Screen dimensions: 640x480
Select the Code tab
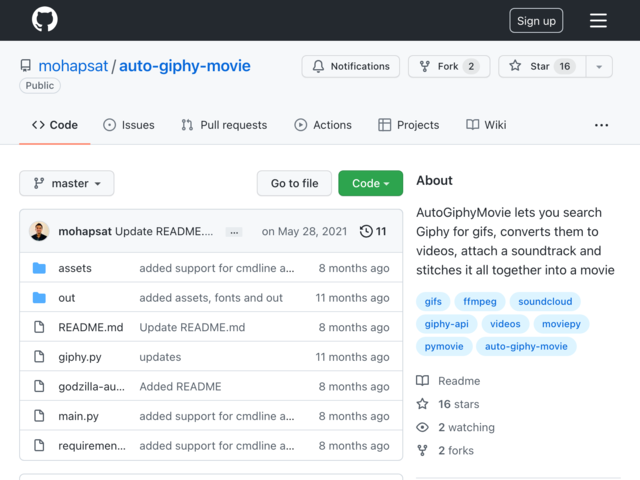(x=55, y=125)
